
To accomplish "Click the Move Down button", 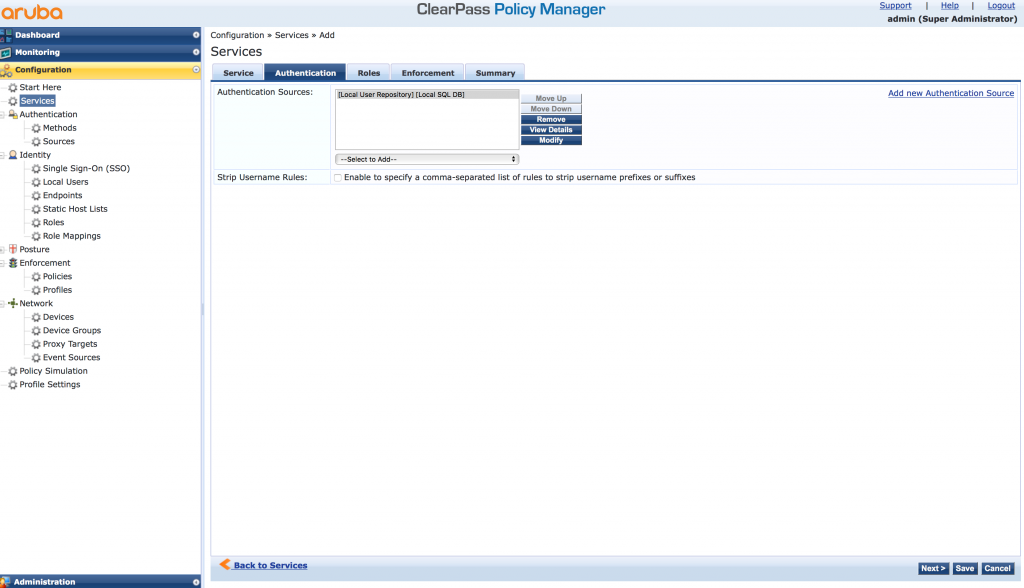I will [x=551, y=109].
